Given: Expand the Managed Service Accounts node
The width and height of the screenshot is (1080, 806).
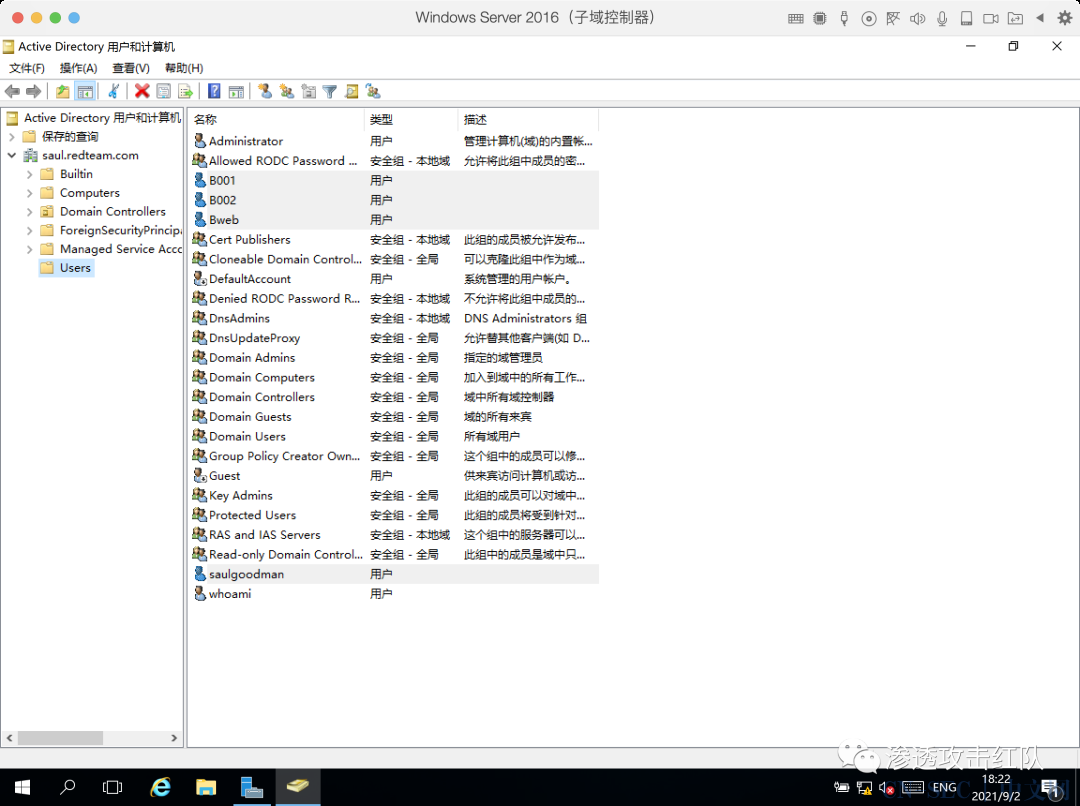Looking at the screenshot, I should pos(30,249).
